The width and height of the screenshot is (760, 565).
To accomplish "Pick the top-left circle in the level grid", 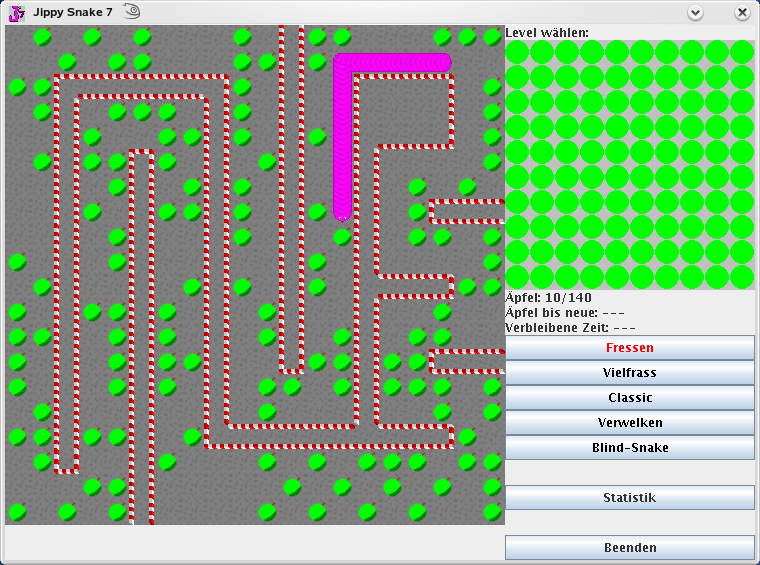I will tap(517, 52).
